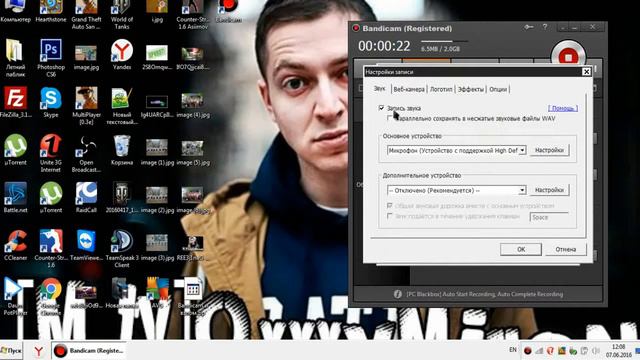
Task: Select the Daum PotPlayer desktop icon
Action: coord(16,296)
